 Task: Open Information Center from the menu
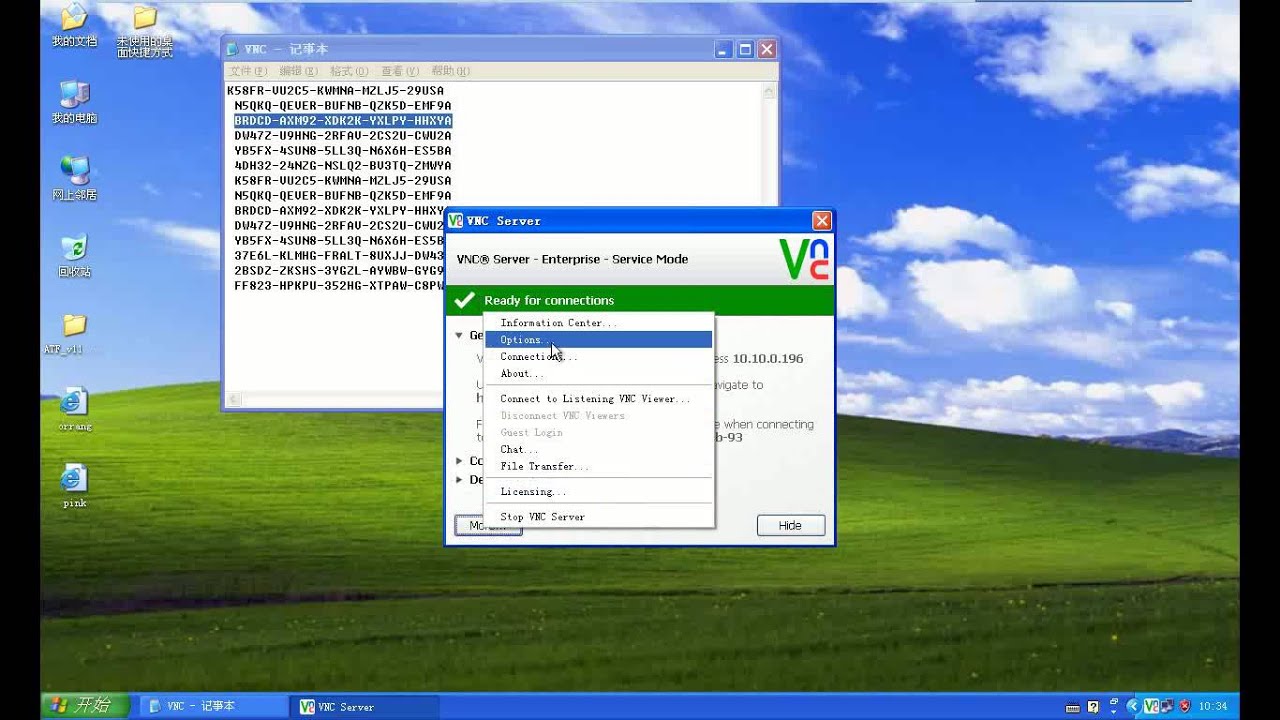click(x=598, y=323)
